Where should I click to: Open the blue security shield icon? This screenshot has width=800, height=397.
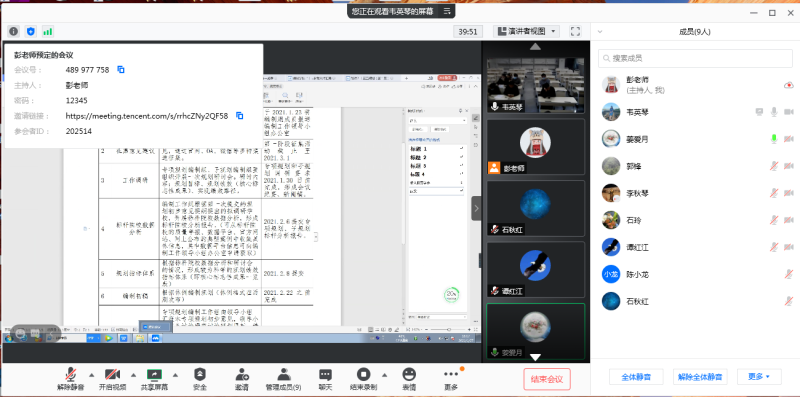pyautogui.click(x=31, y=32)
